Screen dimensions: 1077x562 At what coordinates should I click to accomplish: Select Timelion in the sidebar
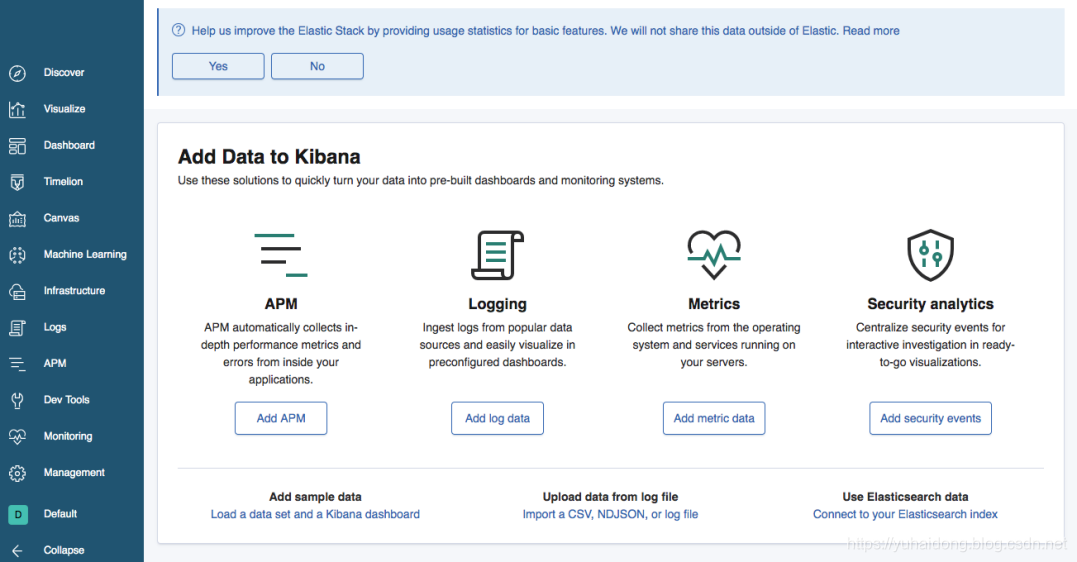(63, 181)
